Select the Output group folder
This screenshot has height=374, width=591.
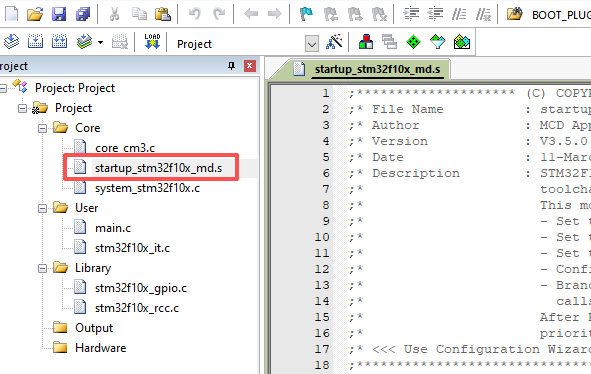(94, 328)
